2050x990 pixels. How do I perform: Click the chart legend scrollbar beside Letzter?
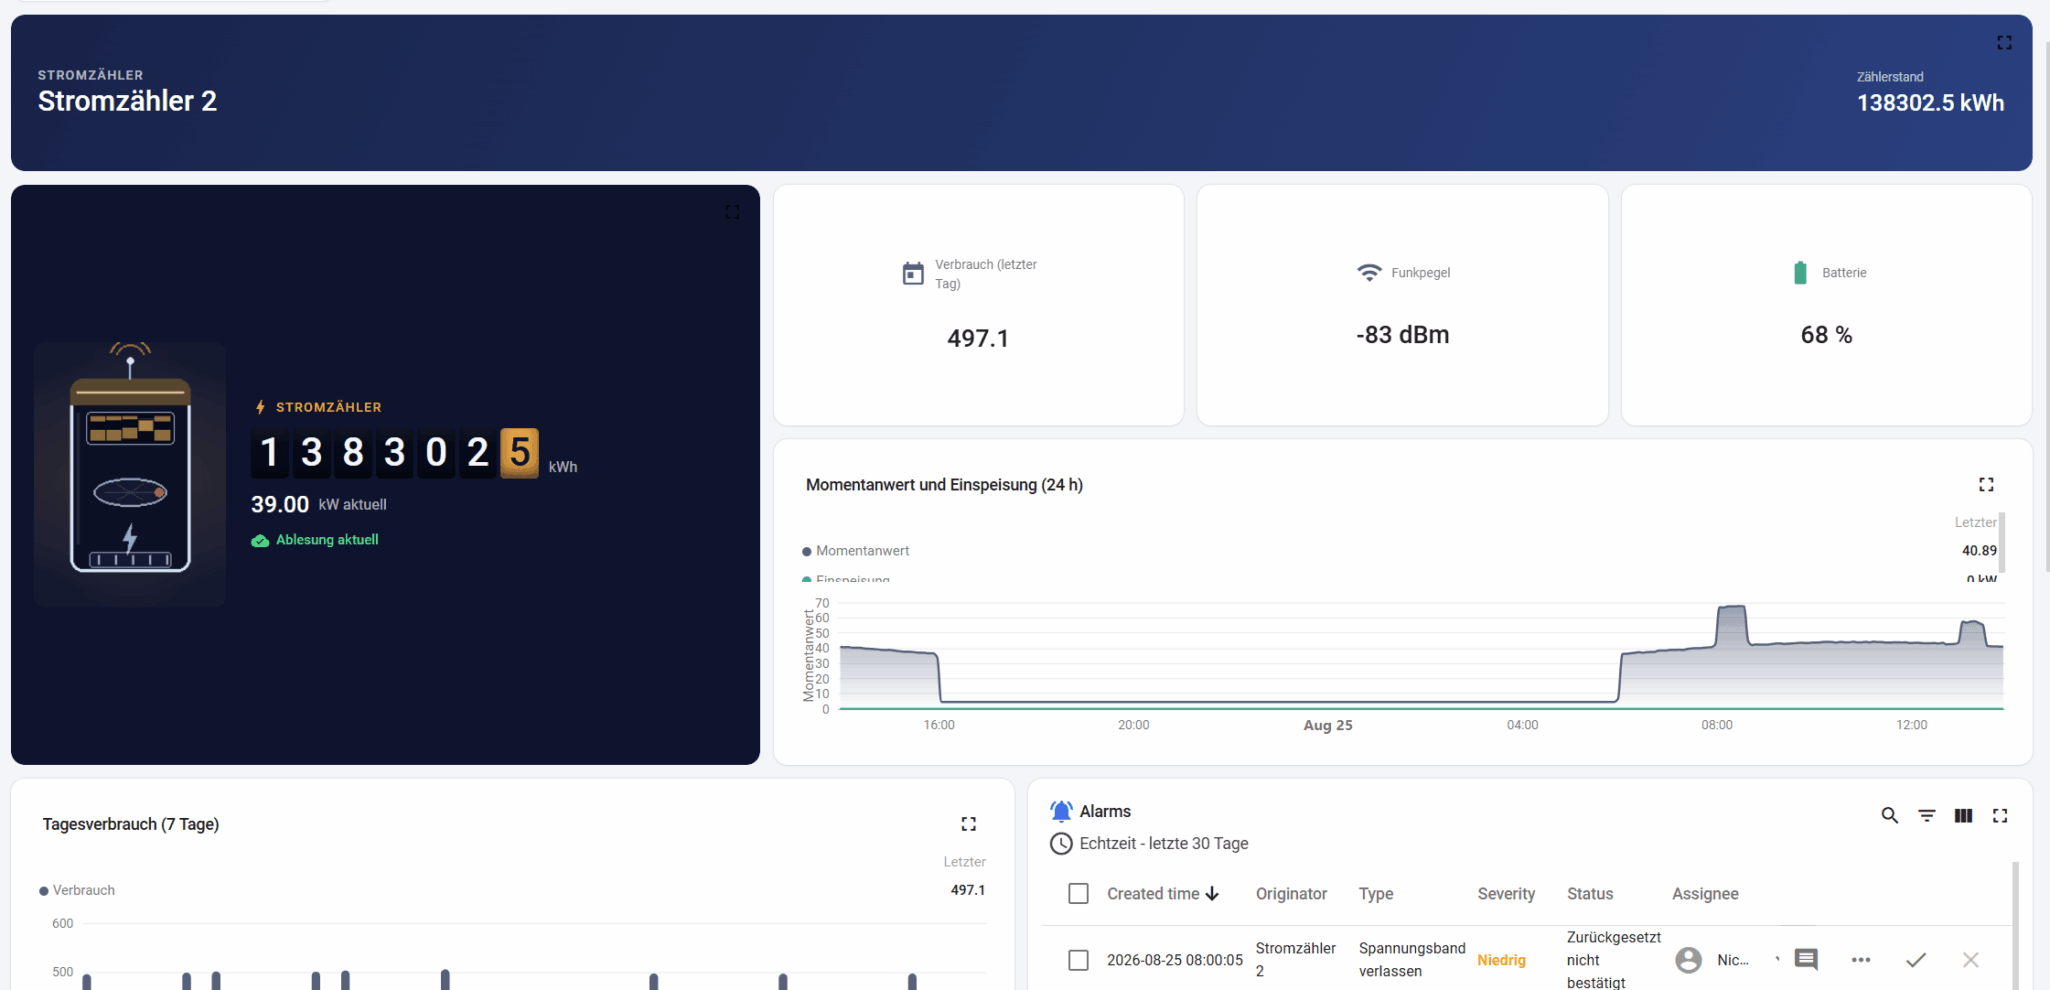pos(2001,543)
